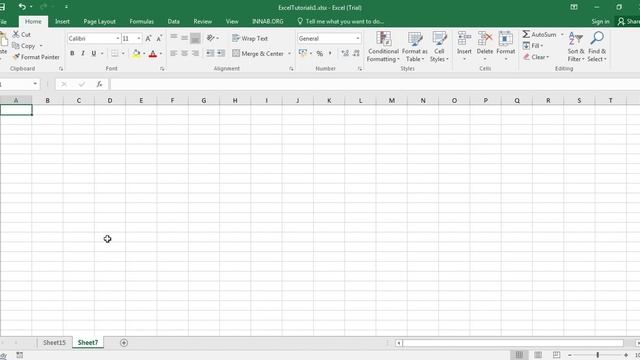
Task: Copy the selected cell
Action: pyautogui.click(x=24, y=46)
